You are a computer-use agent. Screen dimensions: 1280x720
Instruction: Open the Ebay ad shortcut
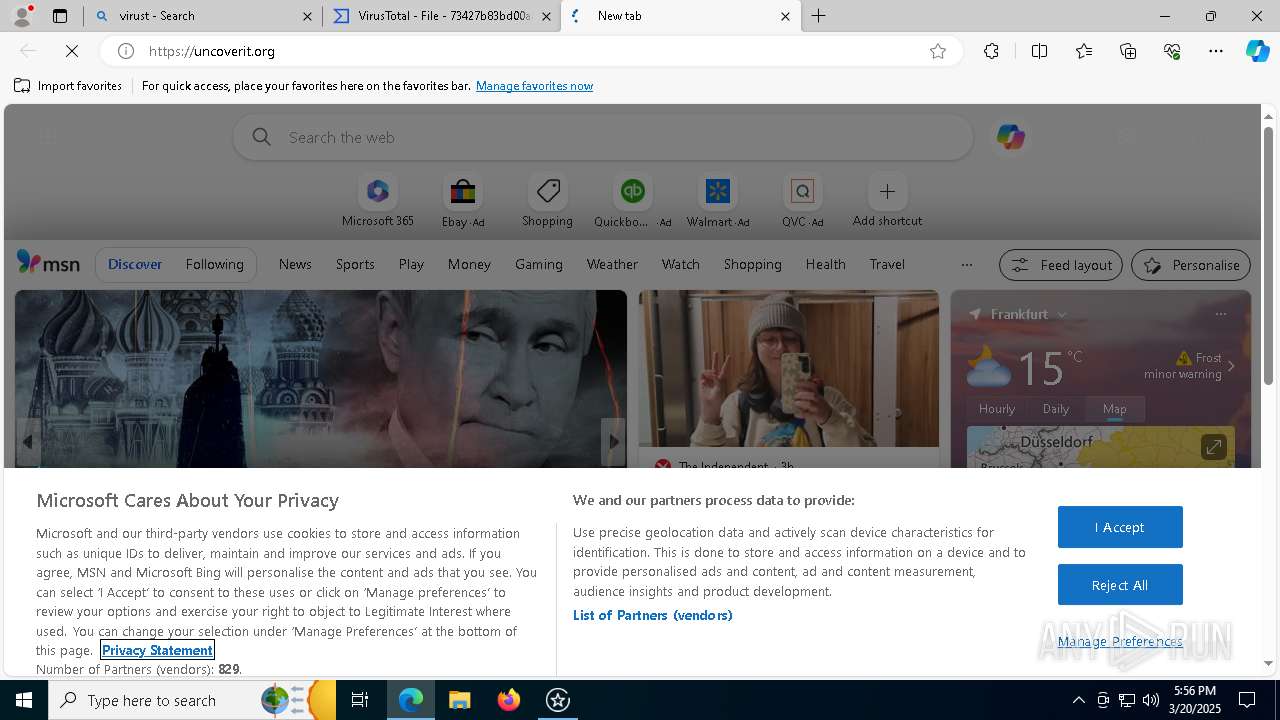463,201
